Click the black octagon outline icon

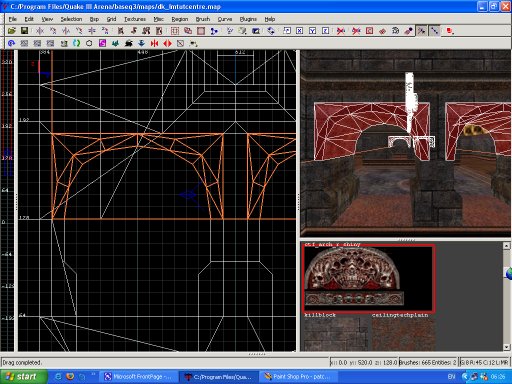point(89,43)
